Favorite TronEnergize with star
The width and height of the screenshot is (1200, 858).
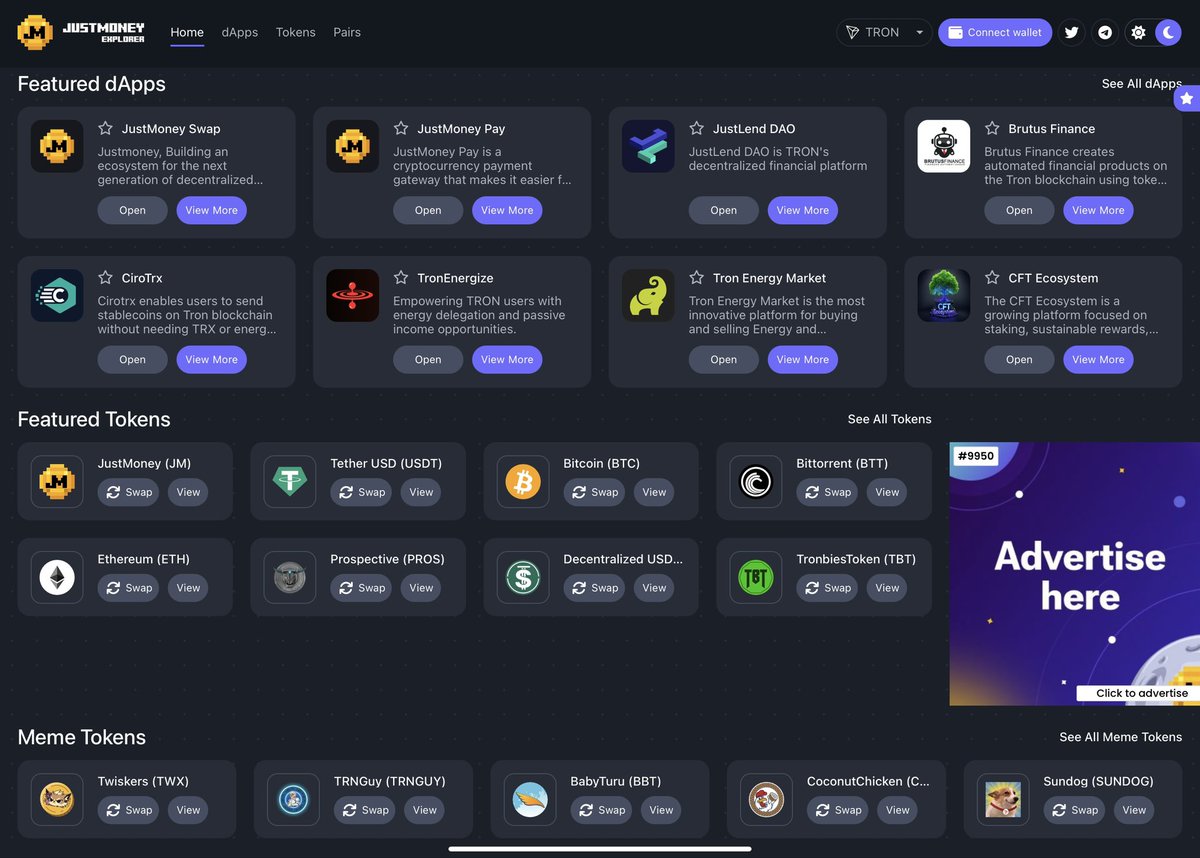click(401, 277)
